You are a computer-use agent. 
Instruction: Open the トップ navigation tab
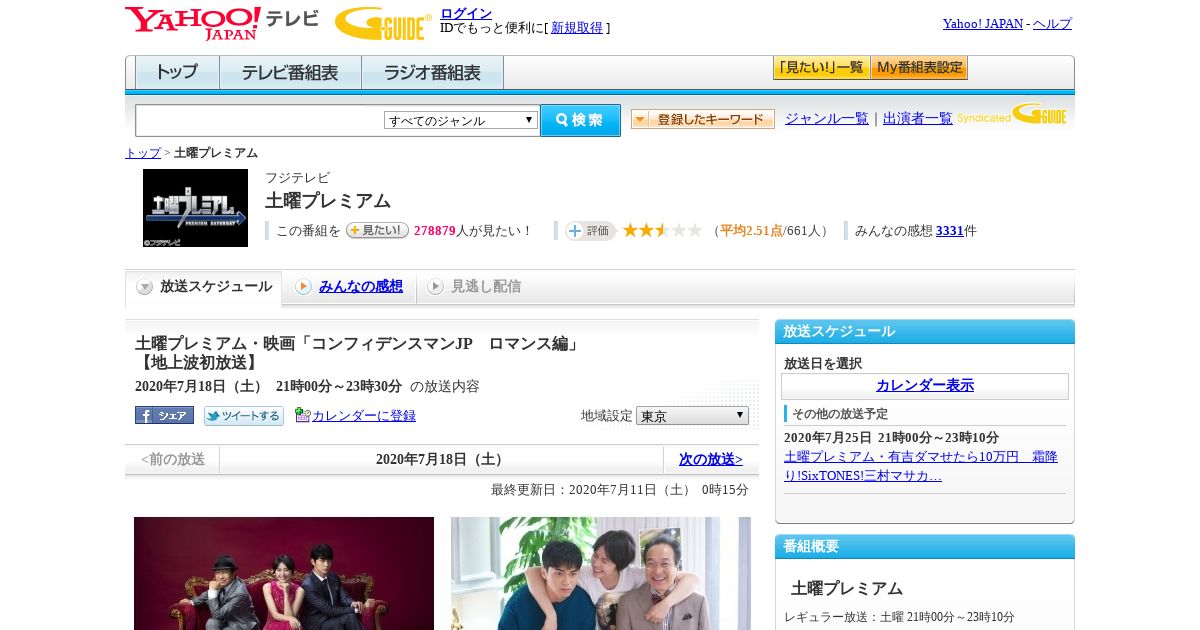pyautogui.click(x=177, y=72)
